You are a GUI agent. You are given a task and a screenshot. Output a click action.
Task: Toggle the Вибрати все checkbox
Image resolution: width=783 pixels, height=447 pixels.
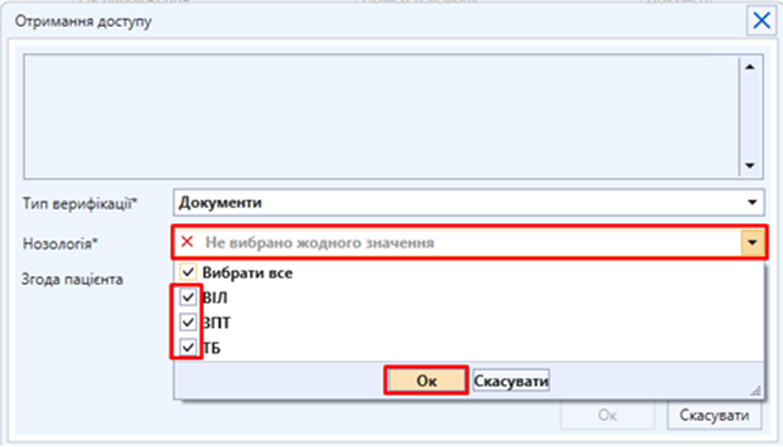click(187, 273)
